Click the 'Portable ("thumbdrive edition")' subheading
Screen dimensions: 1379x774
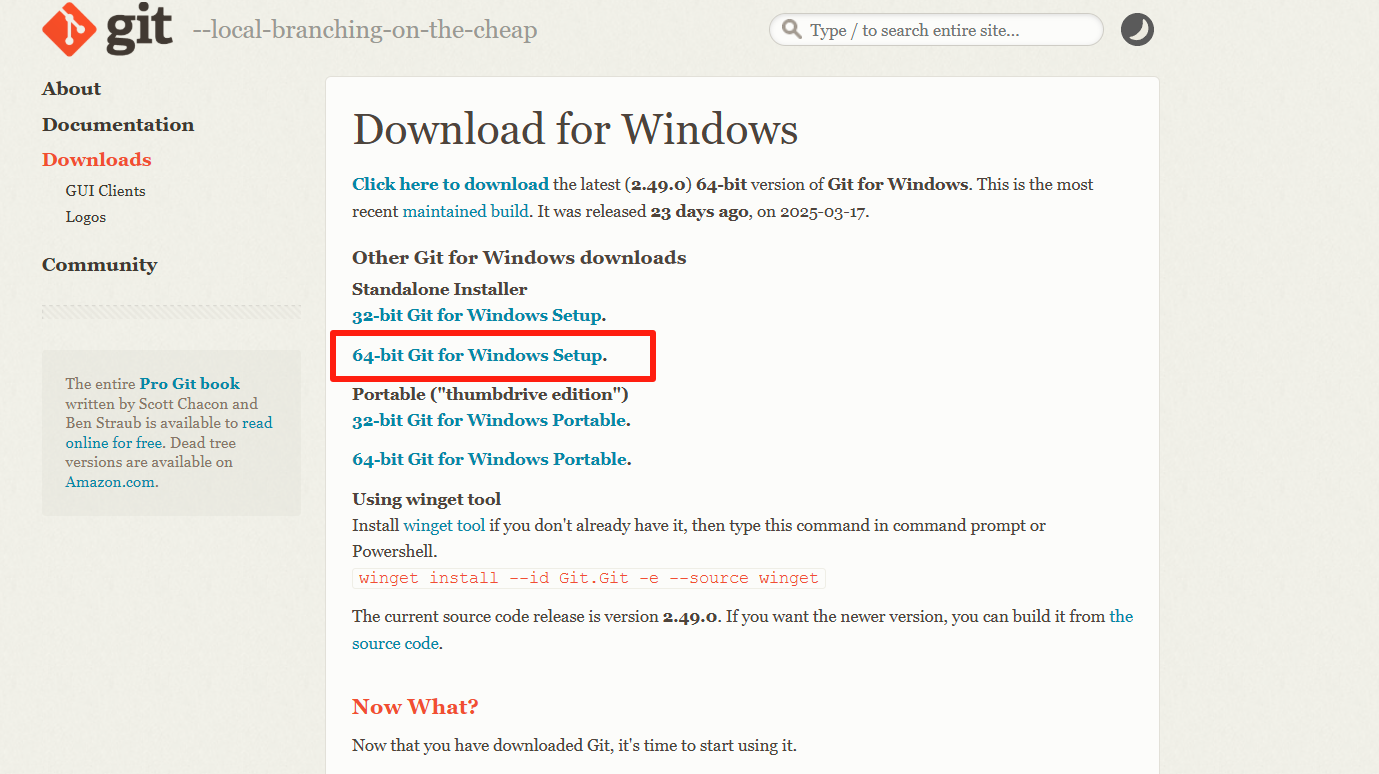click(x=490, y=394)
